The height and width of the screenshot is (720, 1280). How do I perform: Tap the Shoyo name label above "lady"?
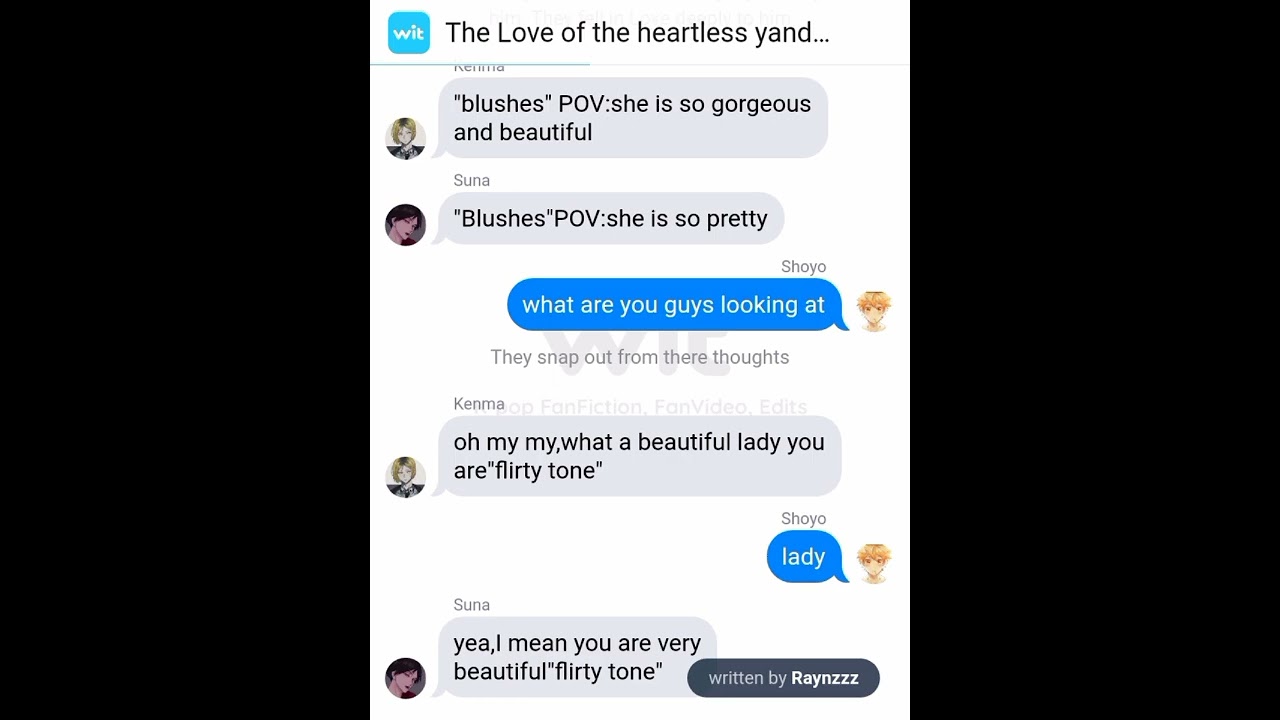(x=804, y=519)
